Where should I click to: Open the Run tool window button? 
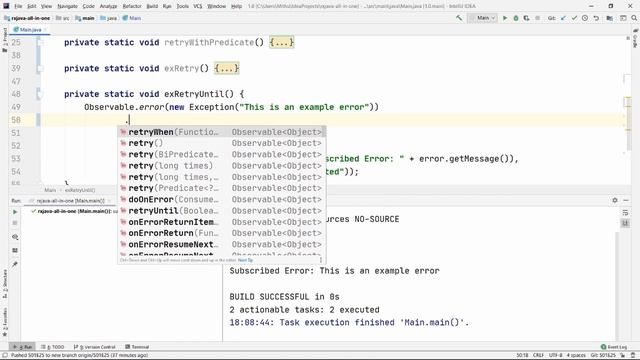pos(22,347)
